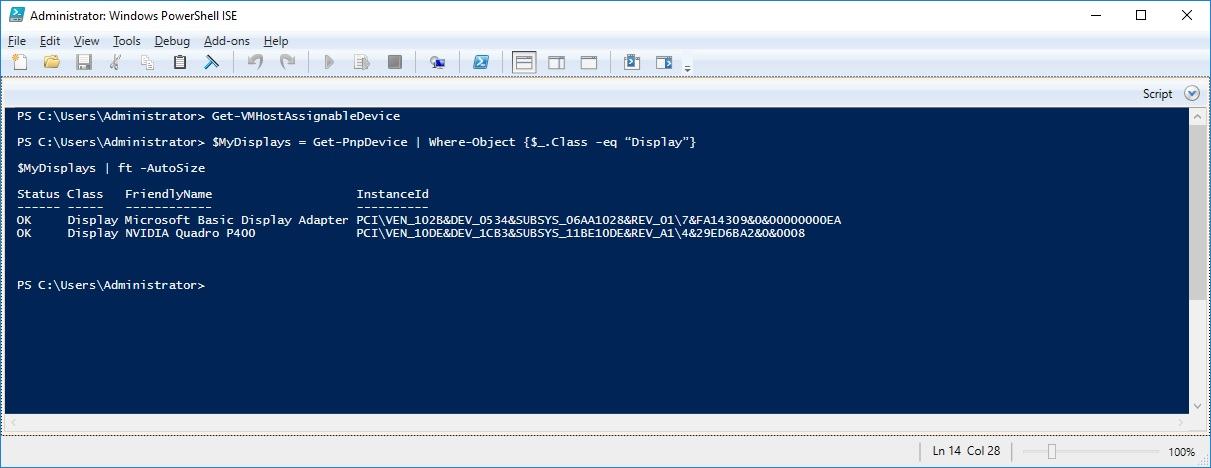The width and height of the screenshot is (1211, 468).
Task: Open the Tools menu
Action: click(127, 41)
